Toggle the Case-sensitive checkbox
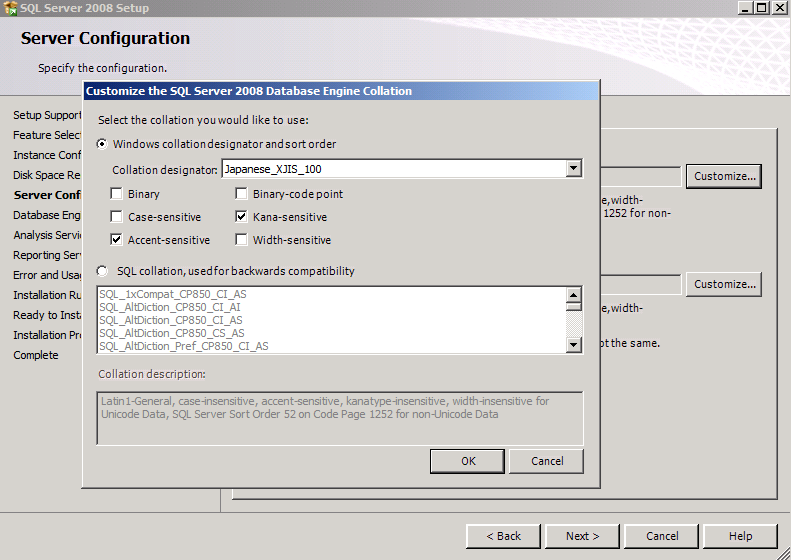Screen dimensions: 791x560 point(116,217)
